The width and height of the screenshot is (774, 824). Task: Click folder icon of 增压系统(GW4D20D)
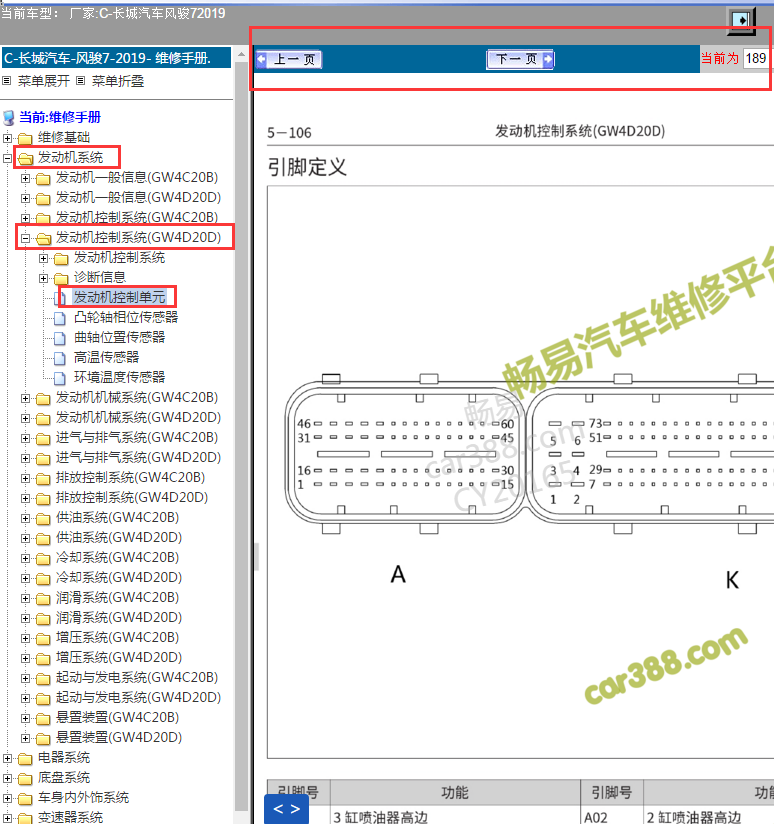click(x=43, y=658)
